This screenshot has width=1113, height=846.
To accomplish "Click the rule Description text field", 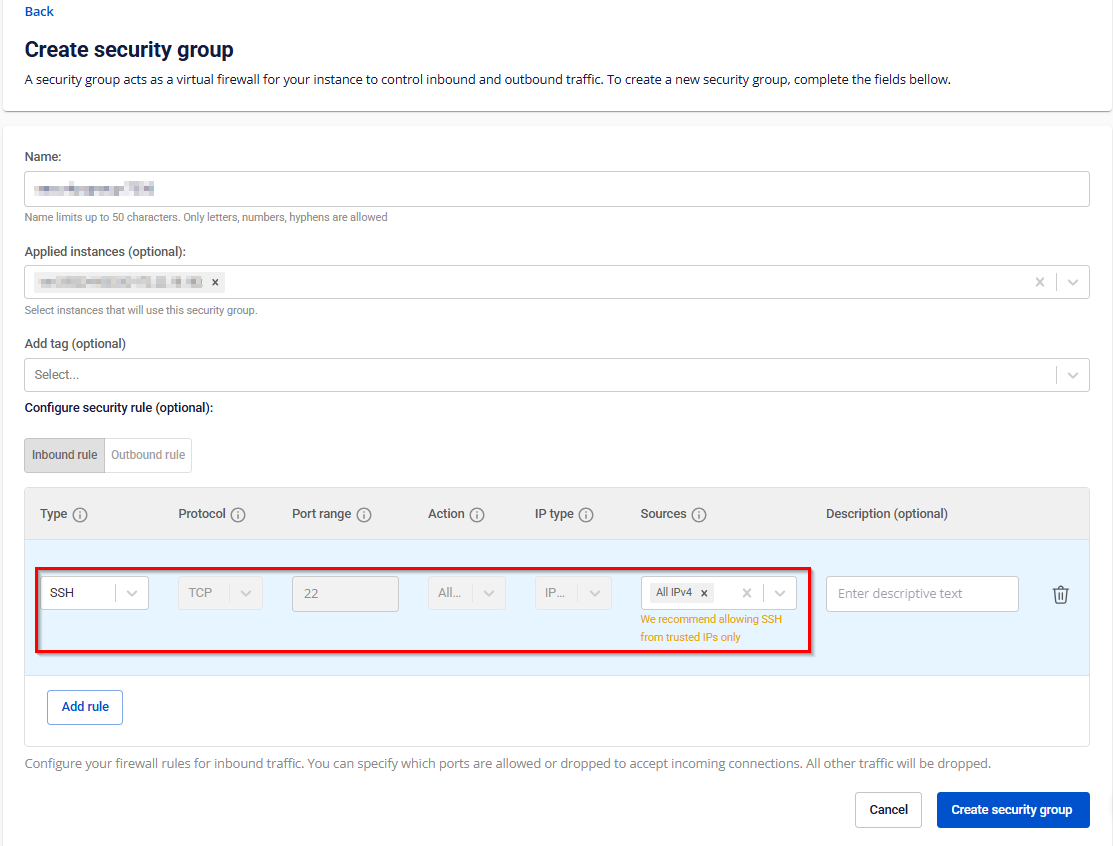I will pos(921,594).
